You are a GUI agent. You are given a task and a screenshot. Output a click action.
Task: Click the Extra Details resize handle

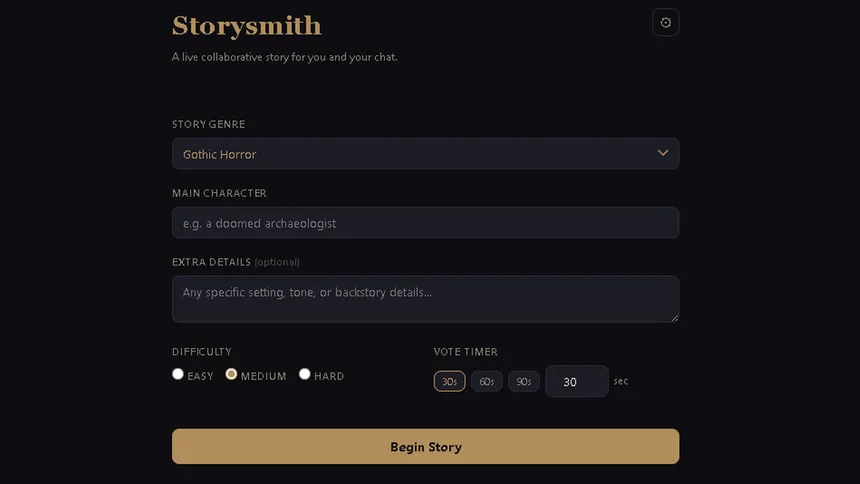[x=675, y=318]
